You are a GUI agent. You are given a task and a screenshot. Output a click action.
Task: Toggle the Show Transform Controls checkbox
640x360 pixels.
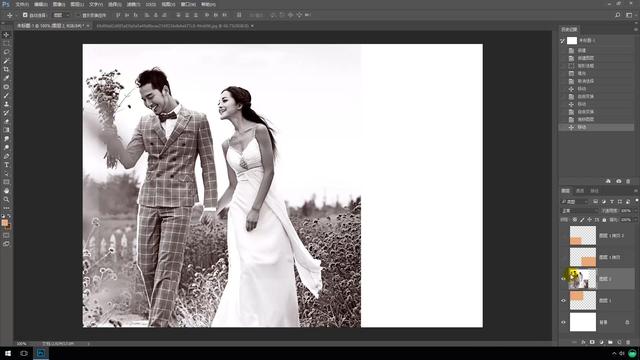click(x=79, y=15)
